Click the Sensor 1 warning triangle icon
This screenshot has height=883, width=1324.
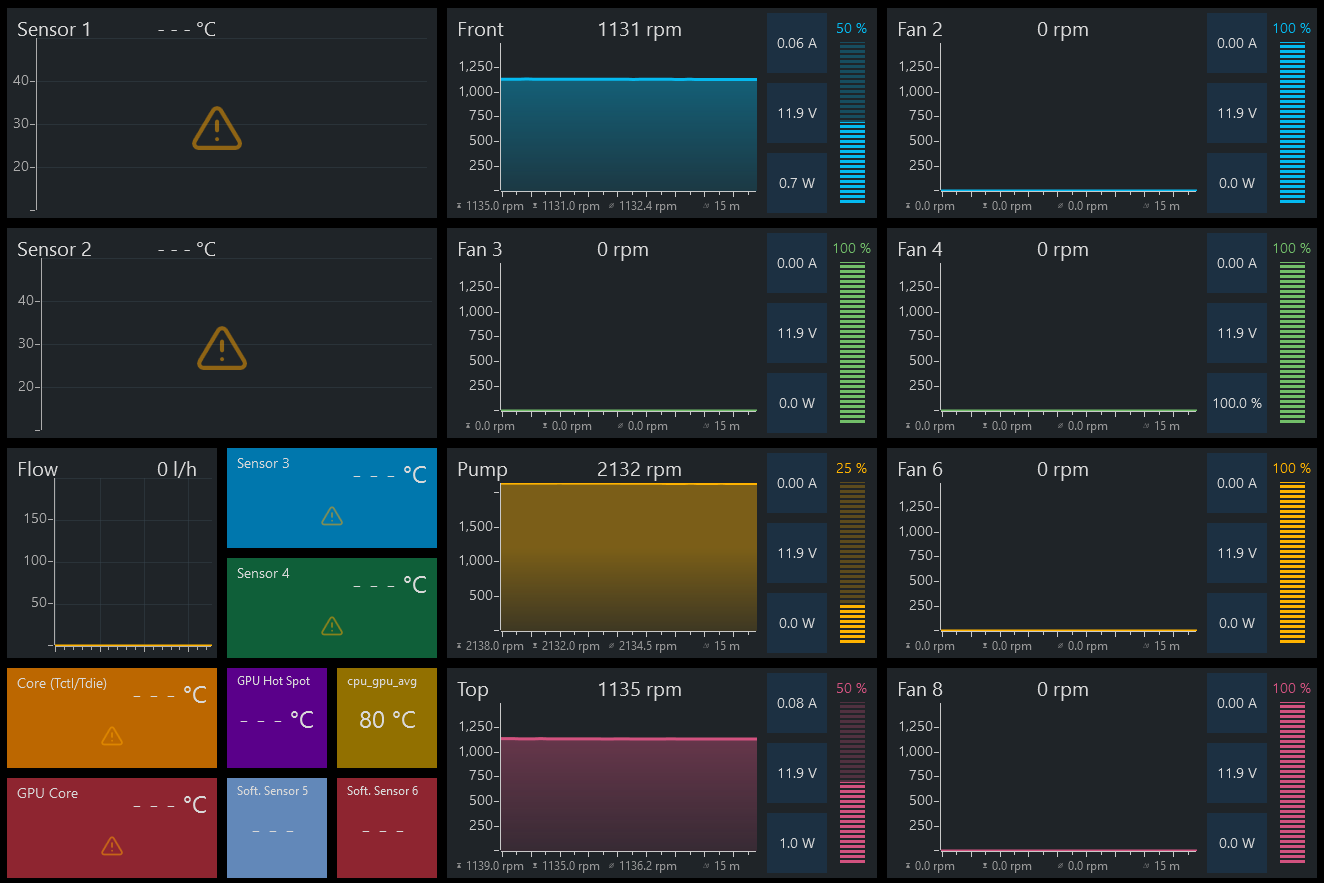(x=217, y=129)
